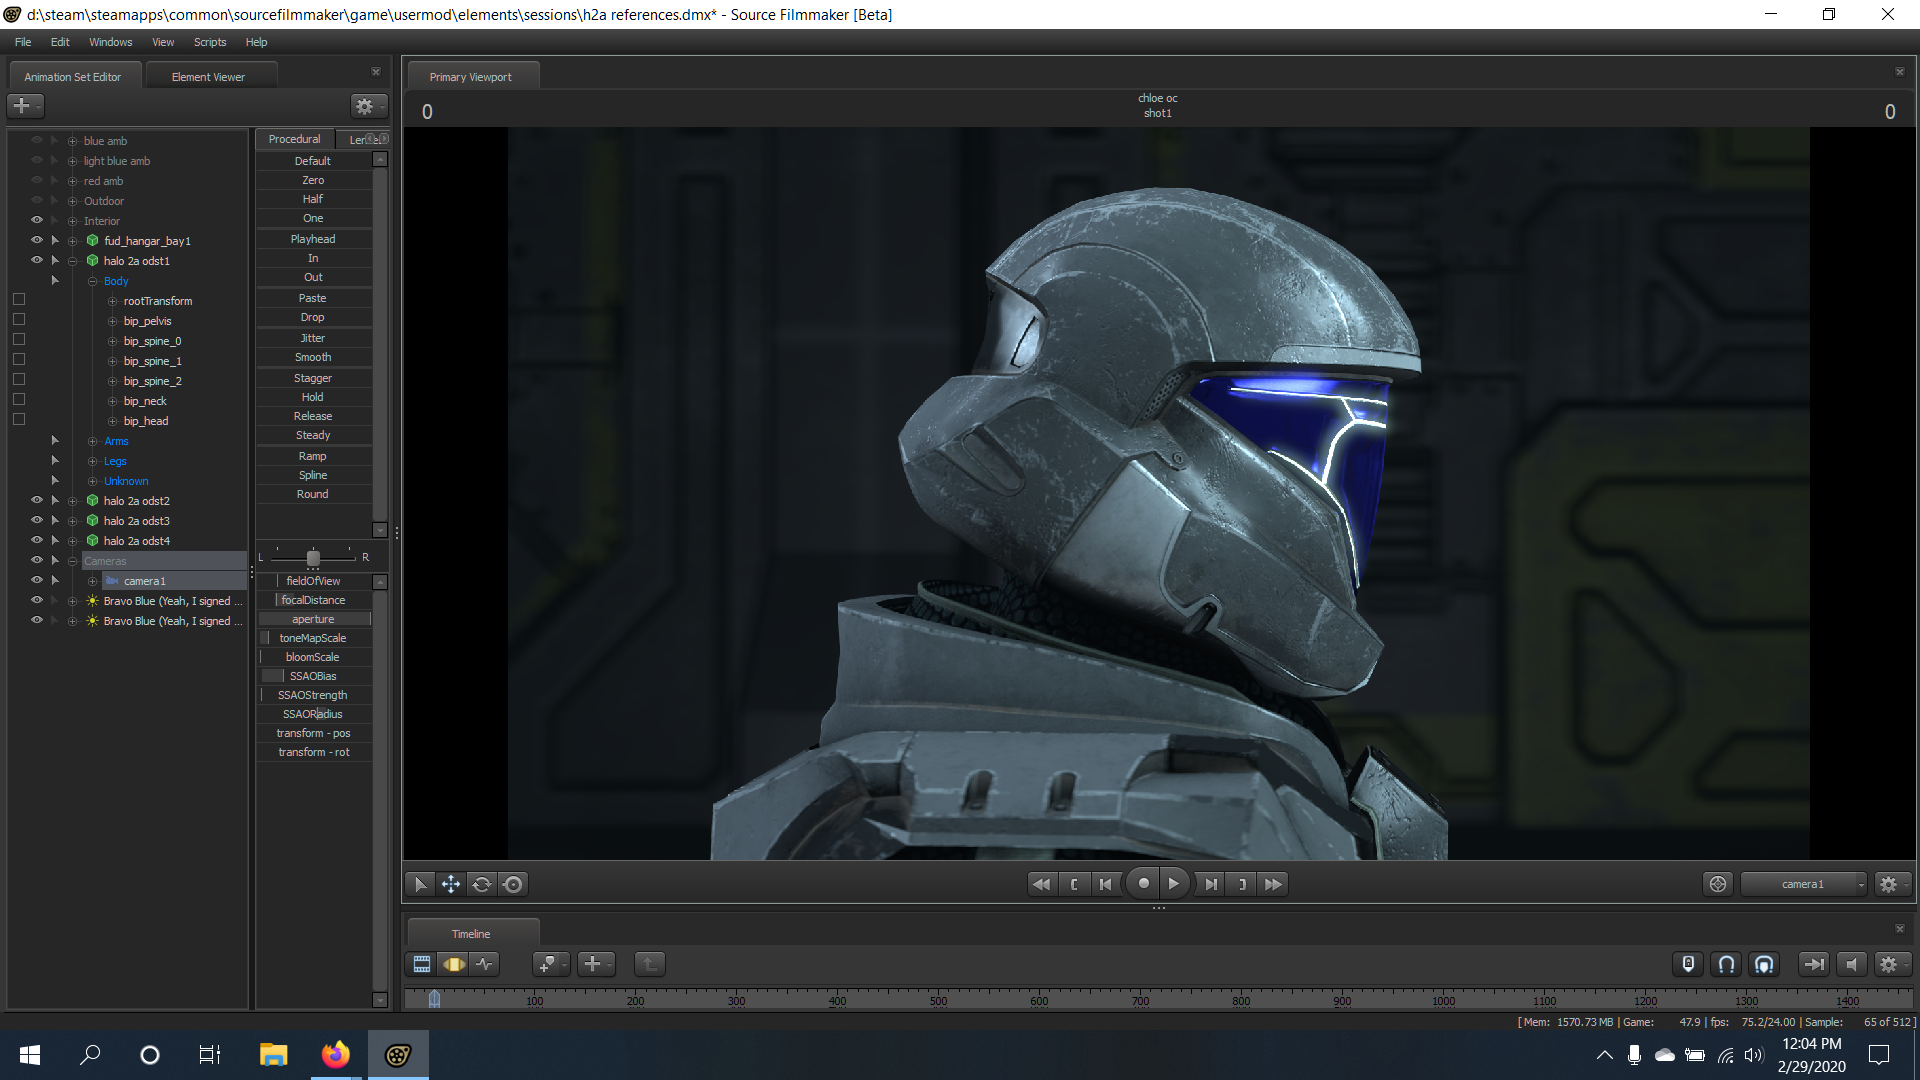Click the toneMapScale control slider
This screenshot has height=1080, width=1920.
tap(313, 638)
